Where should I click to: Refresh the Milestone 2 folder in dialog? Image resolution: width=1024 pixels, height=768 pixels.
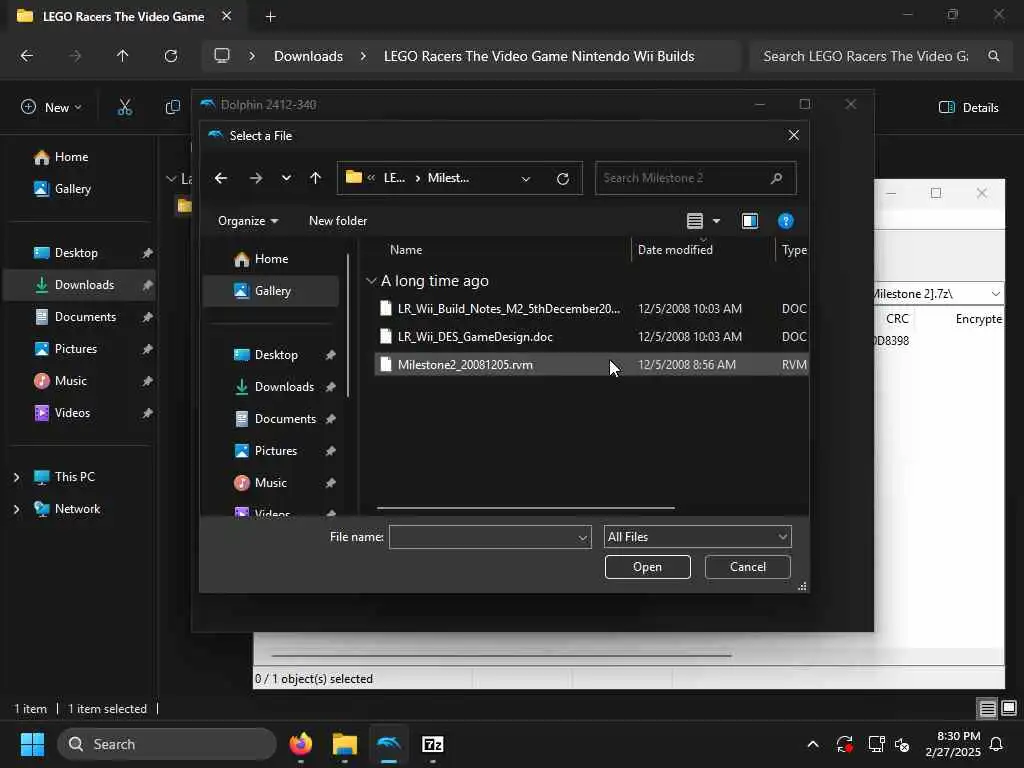pos(562,178)
